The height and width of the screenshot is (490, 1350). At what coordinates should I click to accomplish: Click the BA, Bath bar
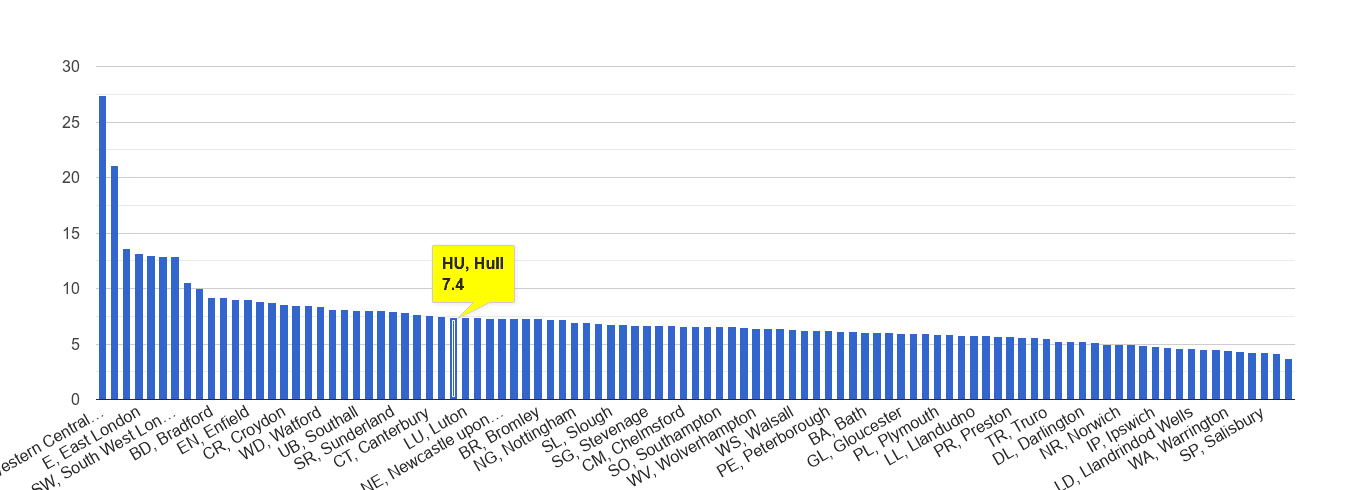pos(864,367)
